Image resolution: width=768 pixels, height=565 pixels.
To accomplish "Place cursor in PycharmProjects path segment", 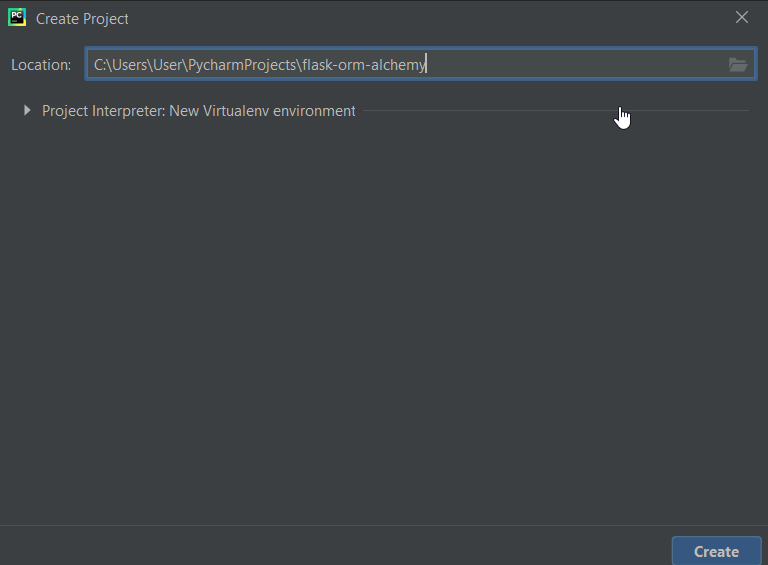I will tap(242, 65).
